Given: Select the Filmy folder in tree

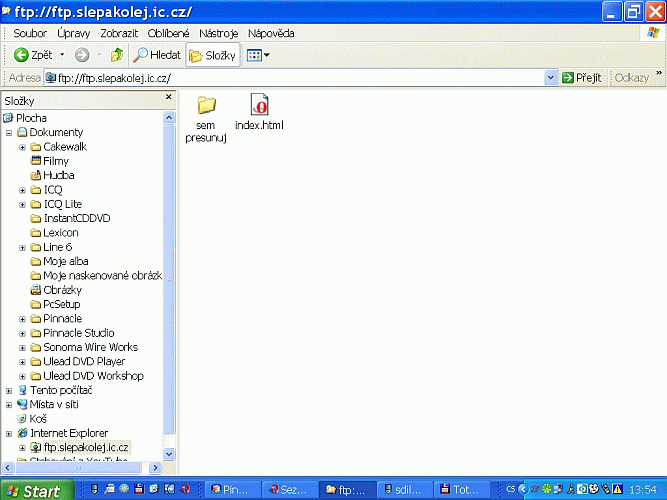Looking at the screenshot, I should (55, 161).
